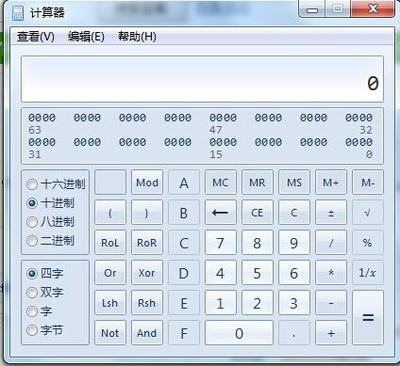
Task: Click the number 9 key
Action: (x=294, y=243)
